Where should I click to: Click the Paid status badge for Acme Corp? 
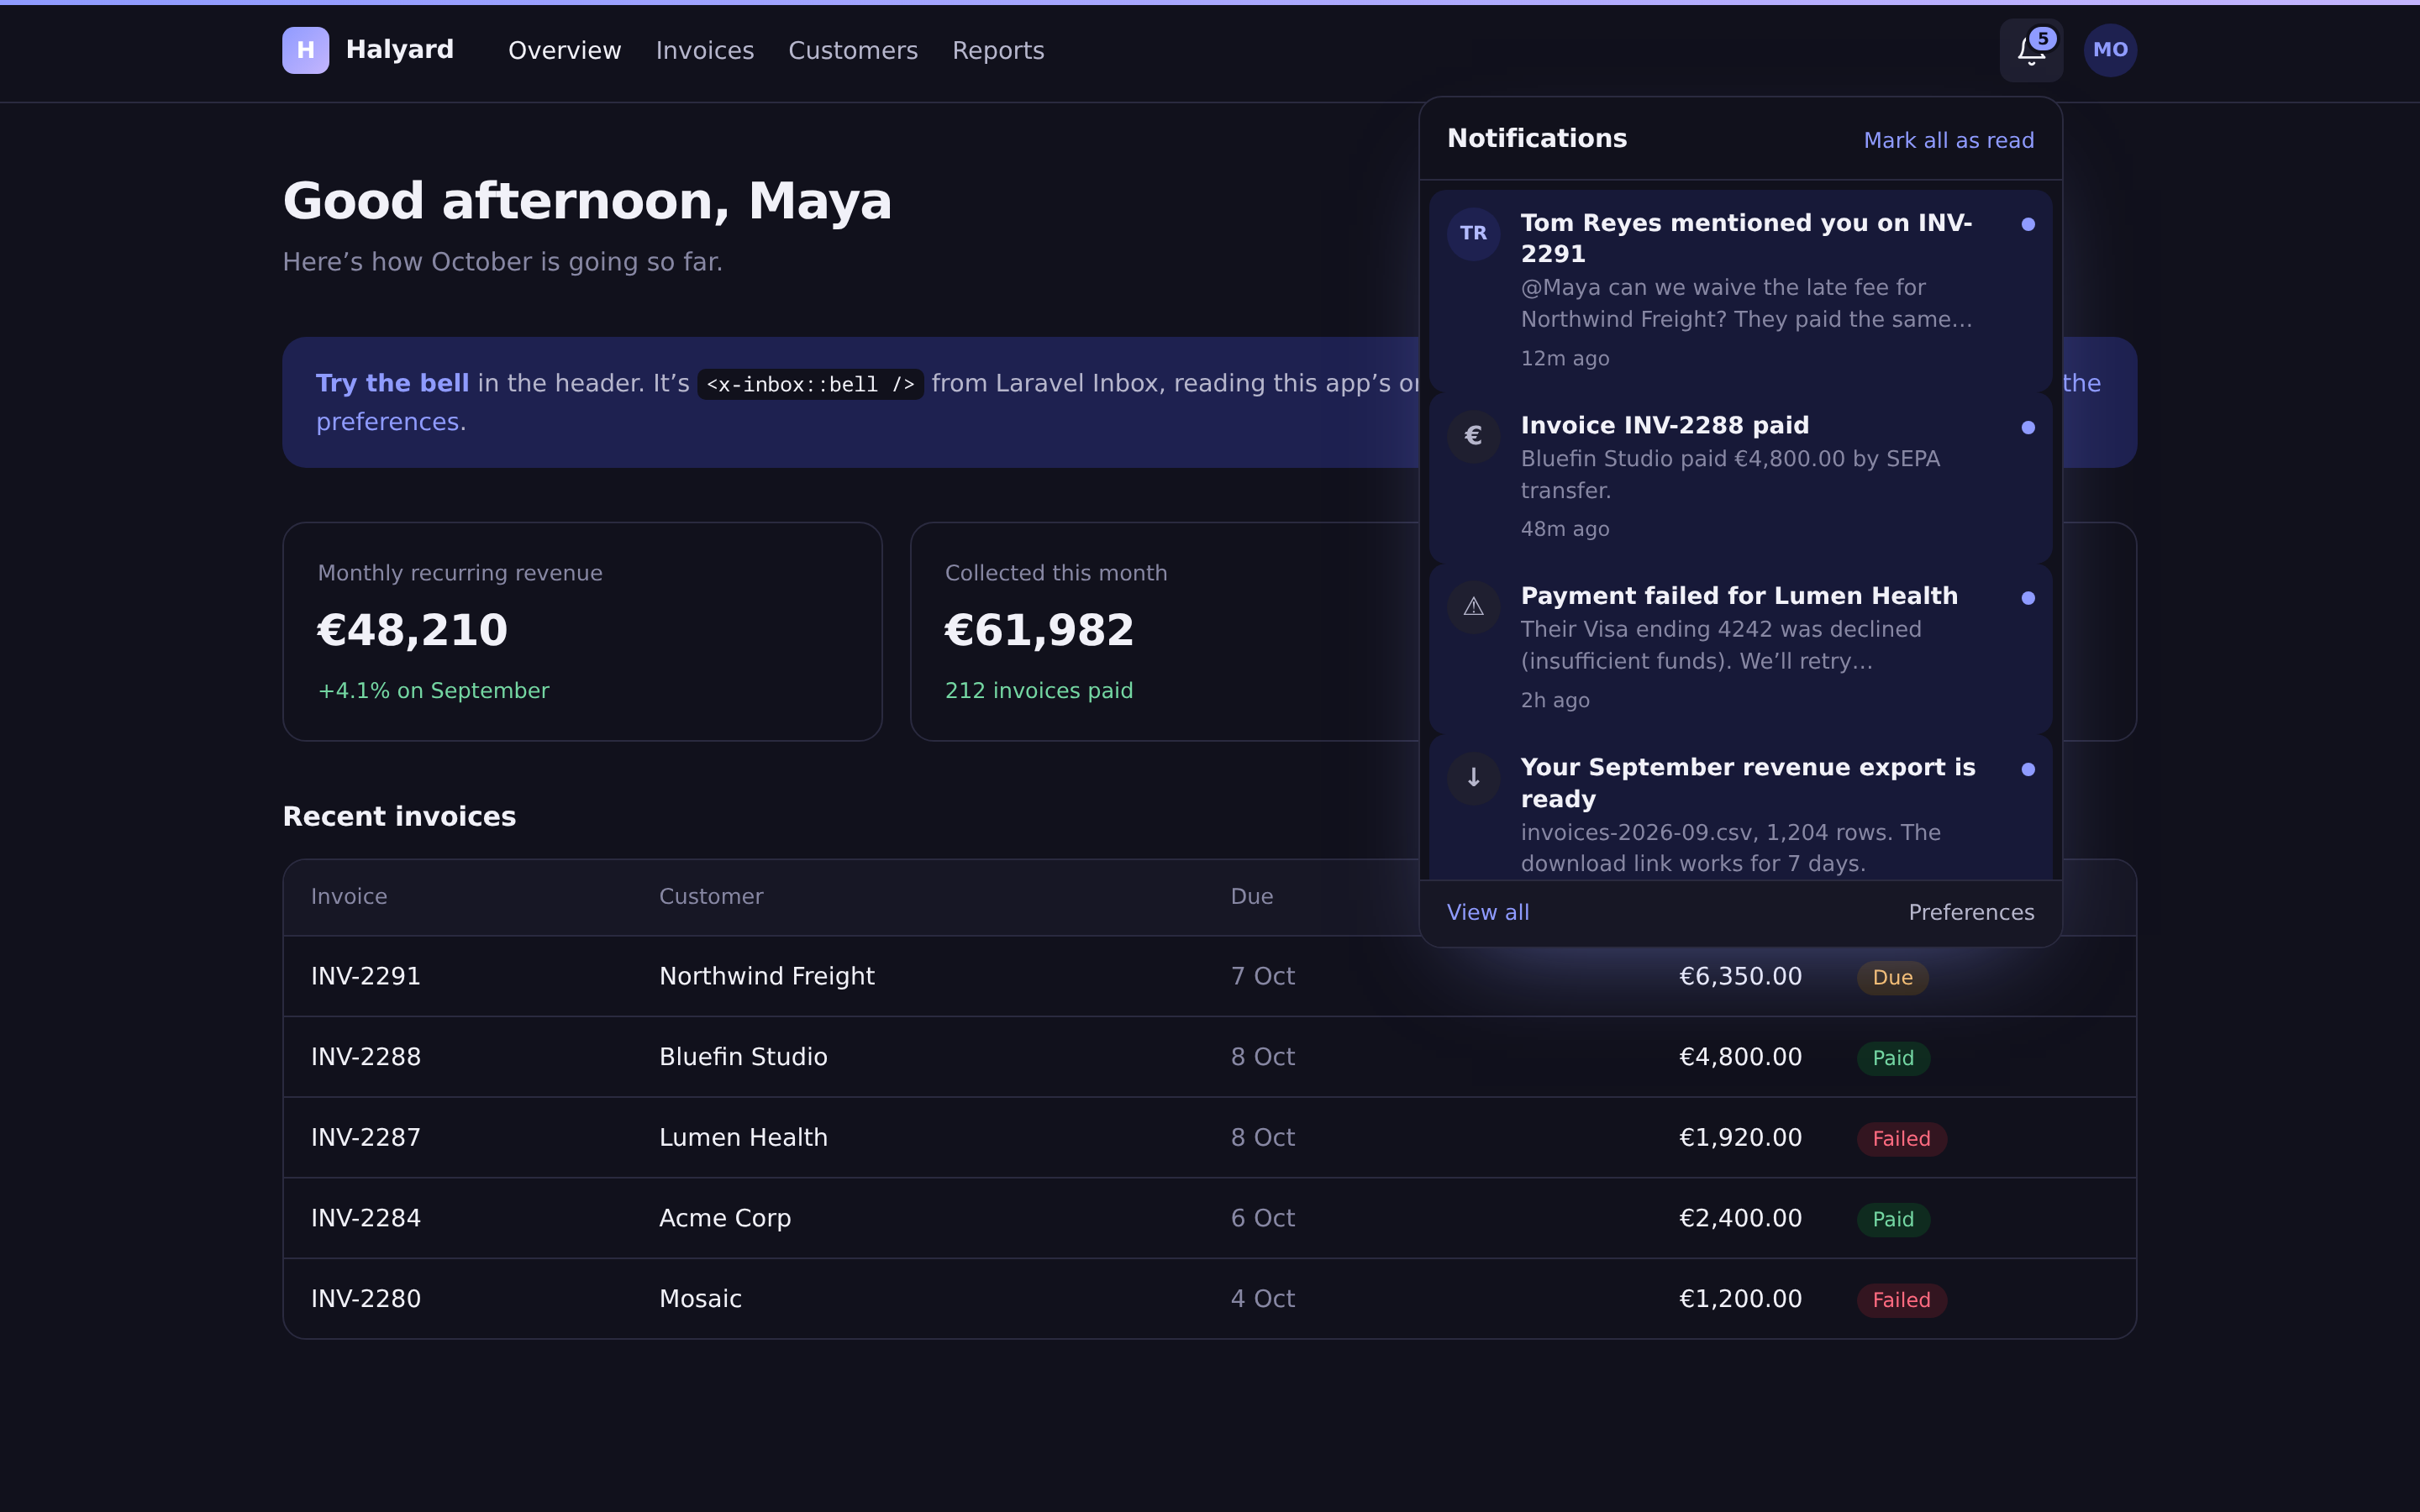click(x=1893, y=1220)
